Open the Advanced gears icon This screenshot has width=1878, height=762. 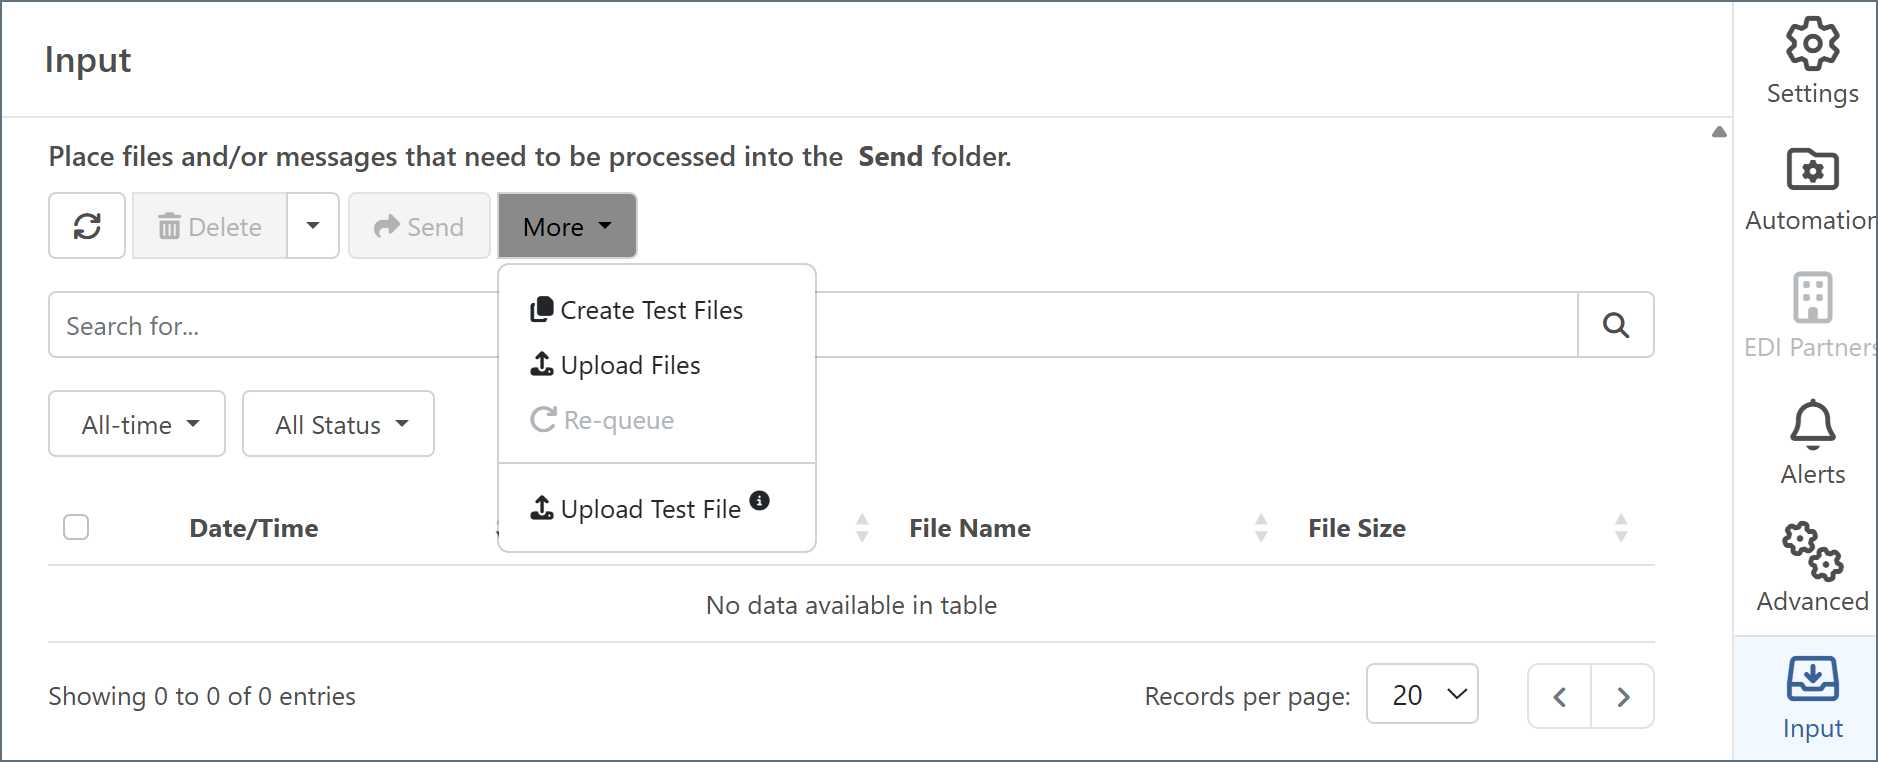pos(1812,551)
